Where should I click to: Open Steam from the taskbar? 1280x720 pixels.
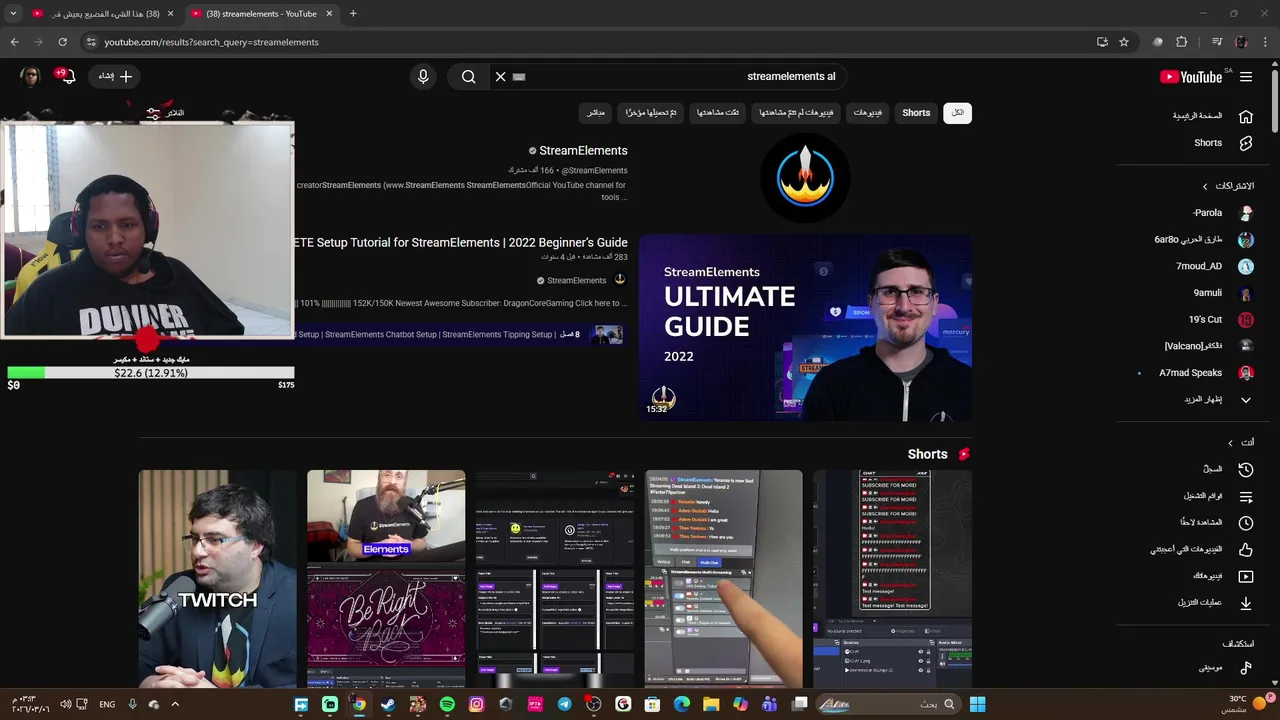pos(388,704)
